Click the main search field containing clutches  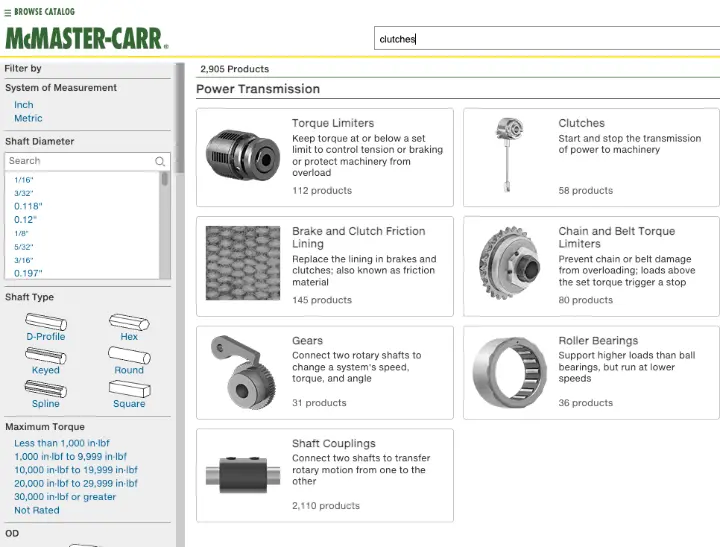[x=545, y=39]
